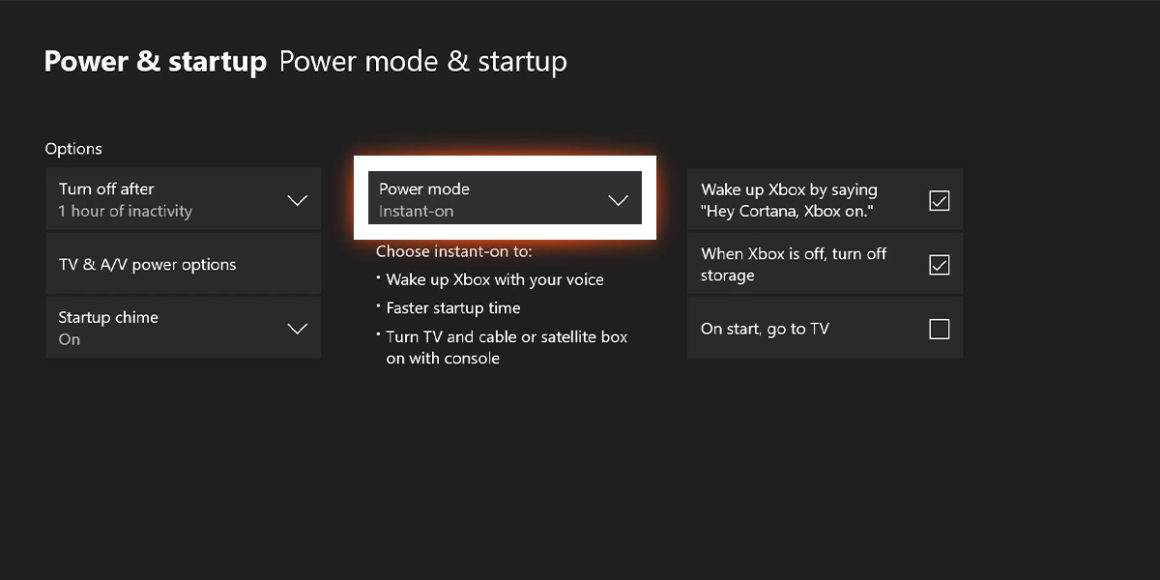The height and width of the screenshot is (580, 1160).
Task: Click the Startup chime chevron icon
Action: 297,327
